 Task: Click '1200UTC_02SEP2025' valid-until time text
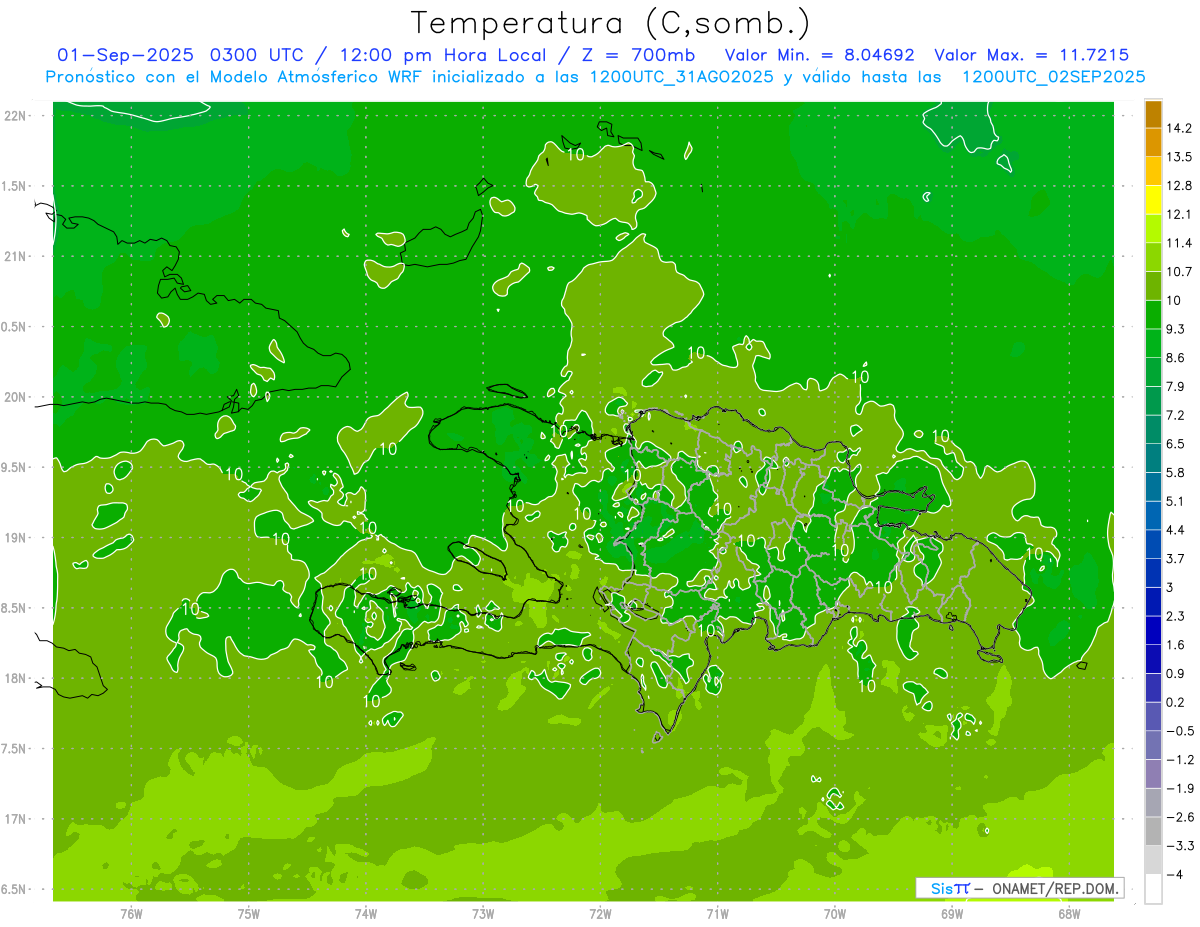click(1053, 77)
